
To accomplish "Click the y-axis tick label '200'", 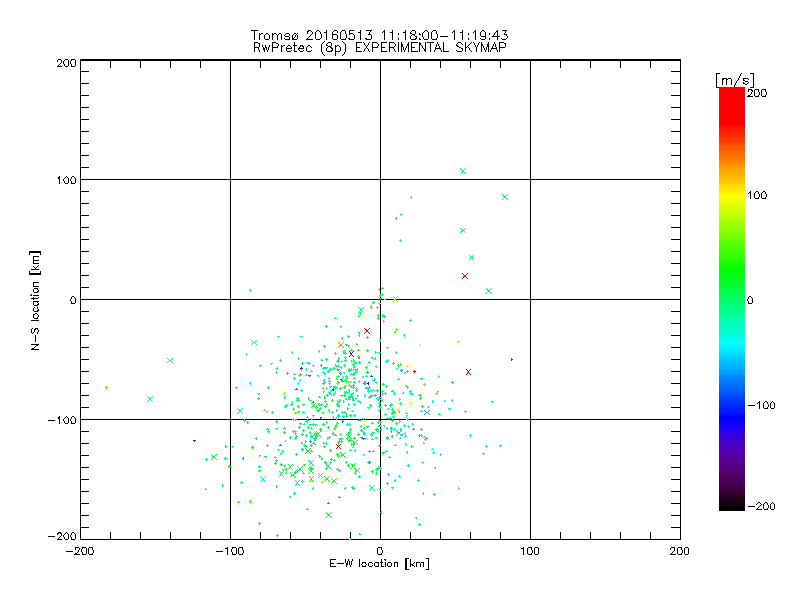I will 66,63.
